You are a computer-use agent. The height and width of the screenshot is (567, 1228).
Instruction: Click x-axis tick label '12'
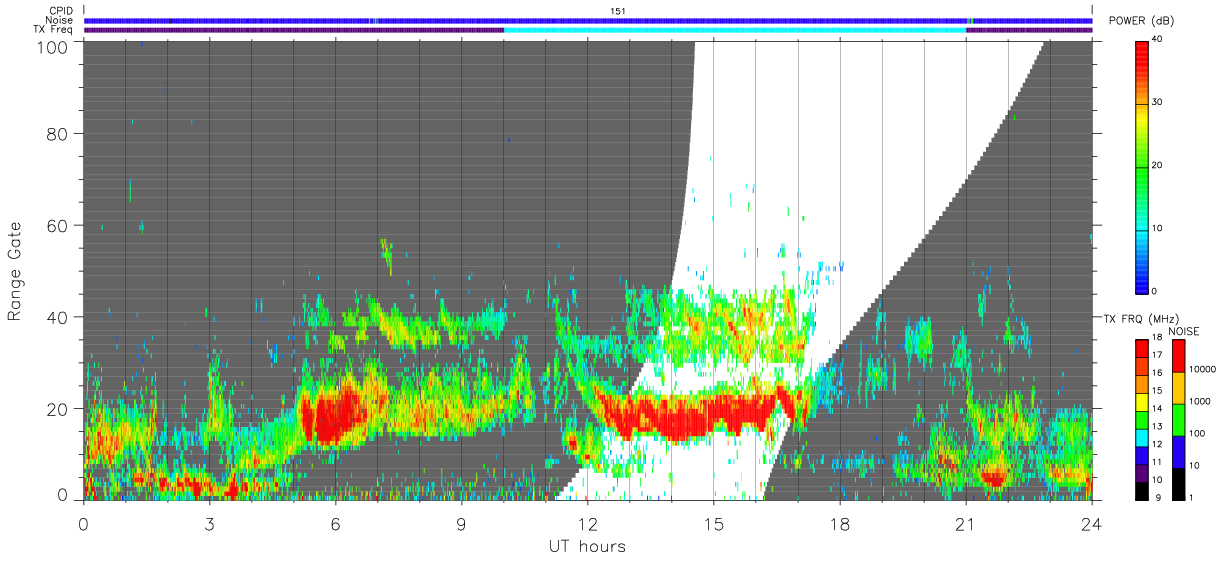[587, 524]
